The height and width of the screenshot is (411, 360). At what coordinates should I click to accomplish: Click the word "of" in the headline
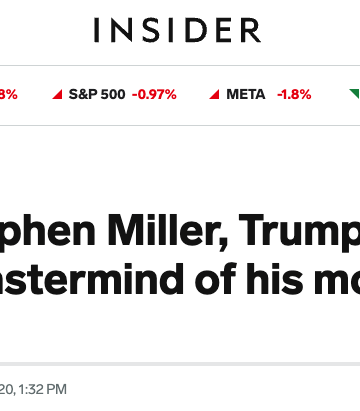[216, 278]
